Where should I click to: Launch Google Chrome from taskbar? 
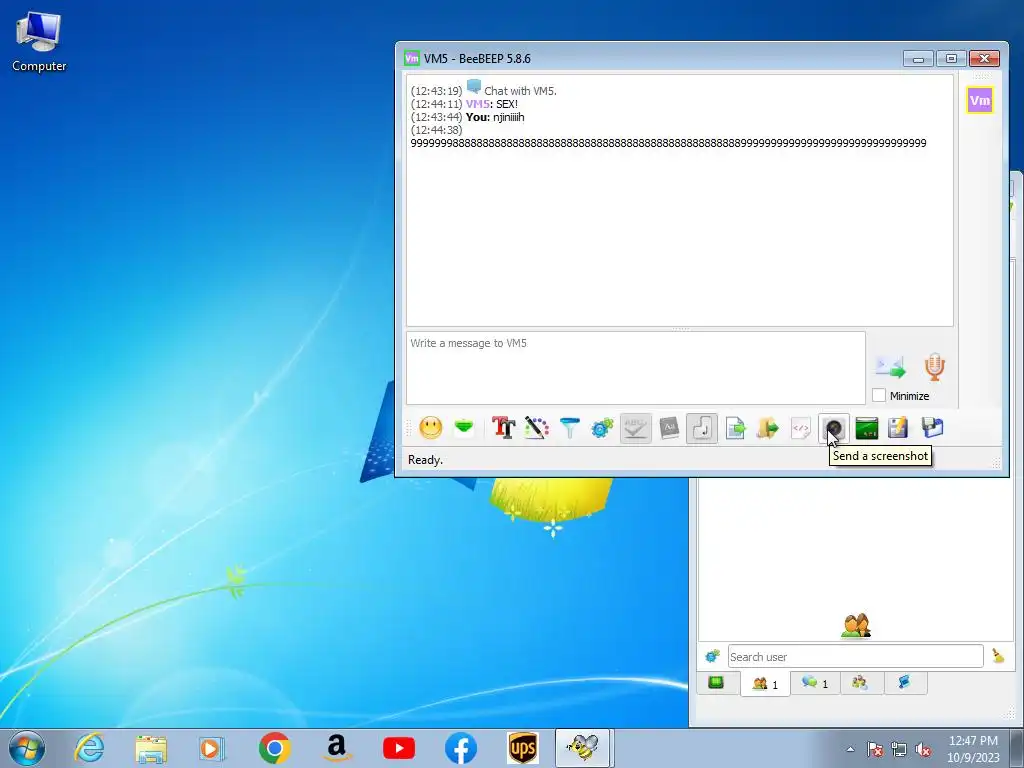274,748
